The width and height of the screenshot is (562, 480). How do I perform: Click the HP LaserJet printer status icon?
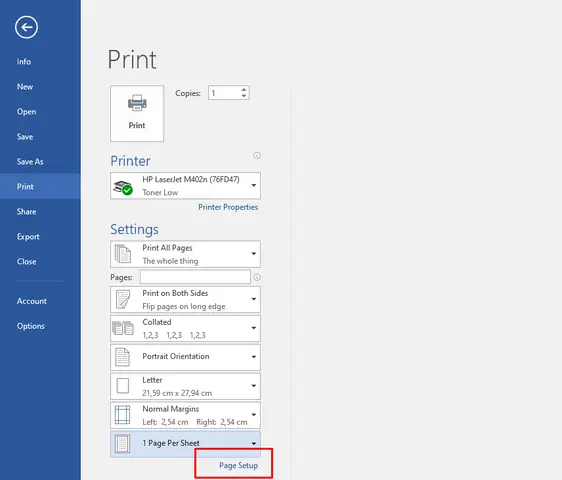click(x=123, y=187)
